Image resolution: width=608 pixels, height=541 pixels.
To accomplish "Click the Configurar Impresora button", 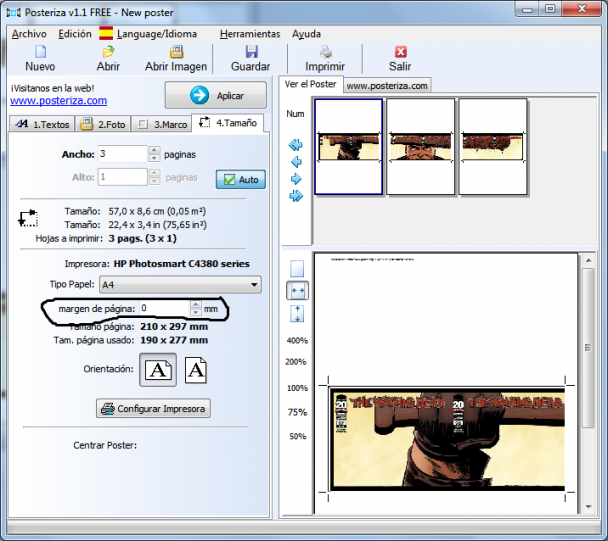I will (154, 408).
